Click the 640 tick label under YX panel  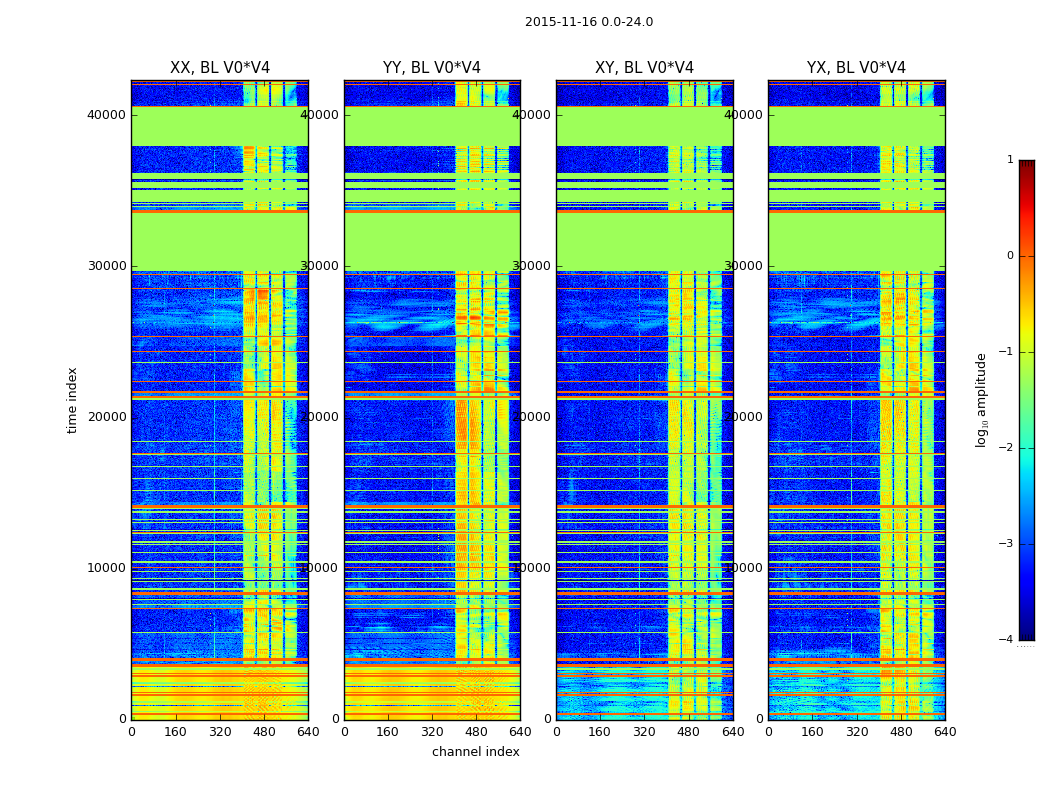945,732
